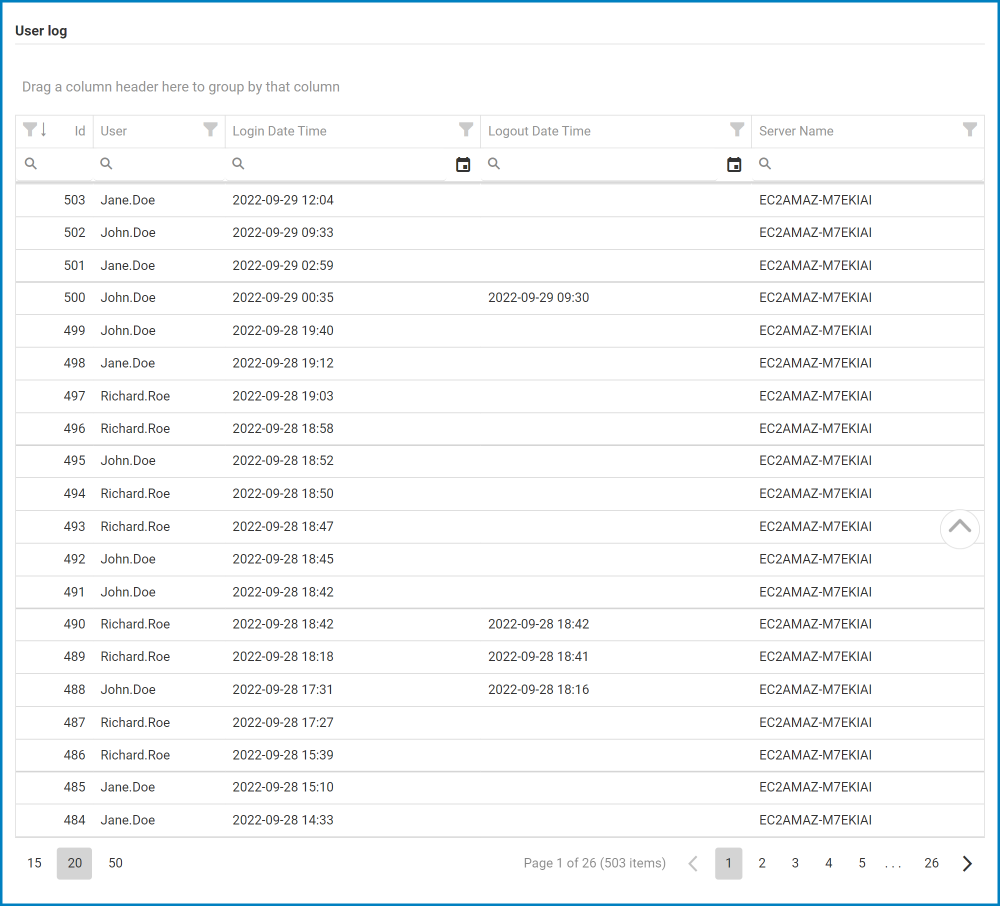Click the search icon in the Server Name filter cell
The width and height of the screenshot is (1000, 906).
pos(764,164)
